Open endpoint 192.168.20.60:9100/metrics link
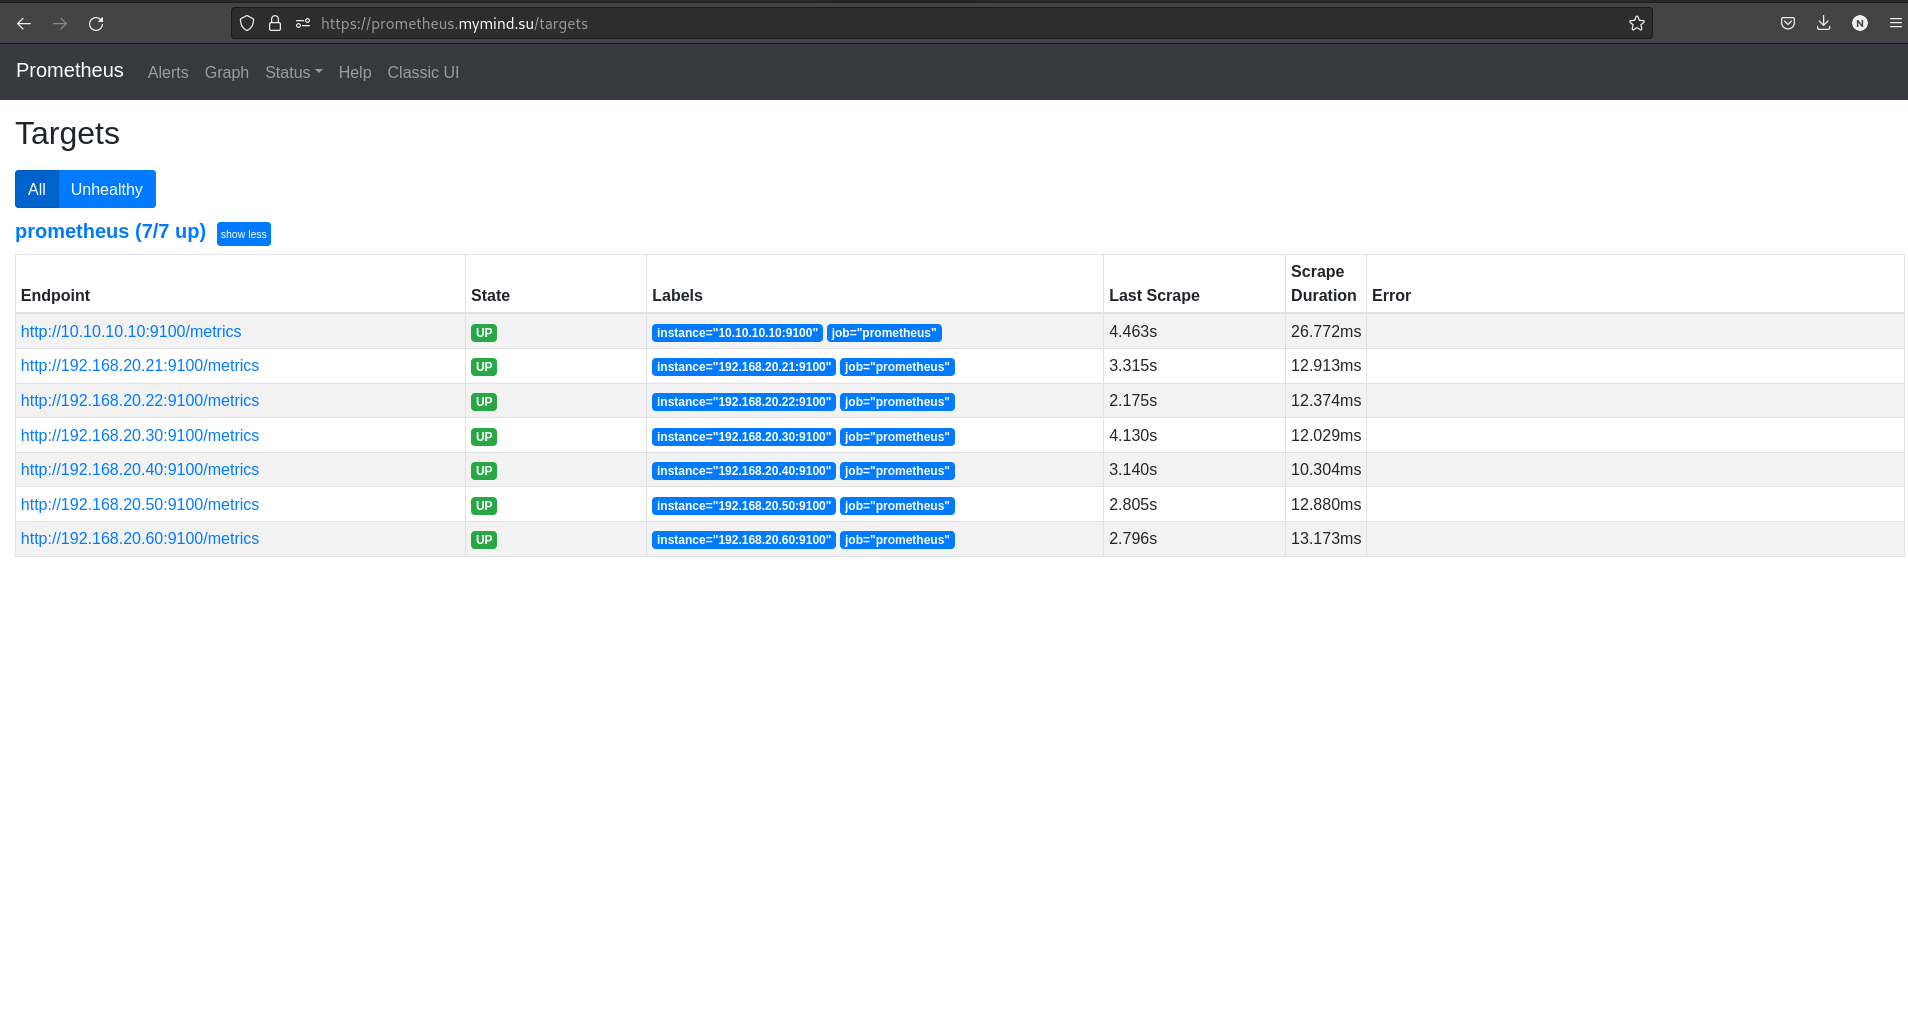1908x1032 pixels. click(x=140, y=538)
